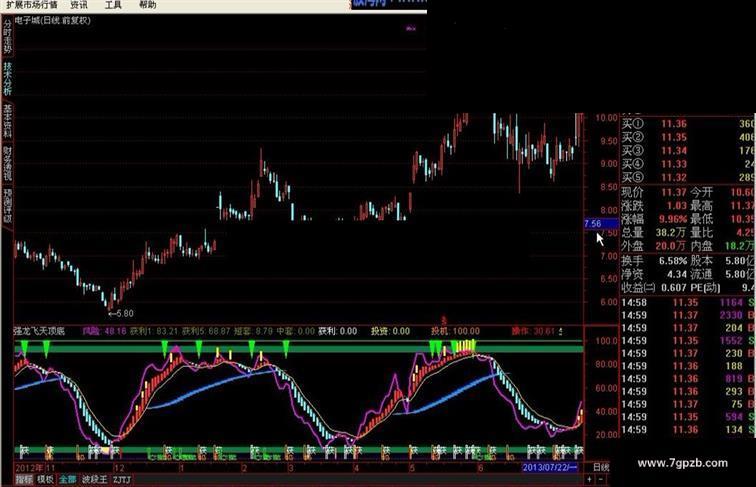This screenshot has width=756, height=487.
Task: Click the 10.00 price axis label
Action: click(x=606, y=118)
